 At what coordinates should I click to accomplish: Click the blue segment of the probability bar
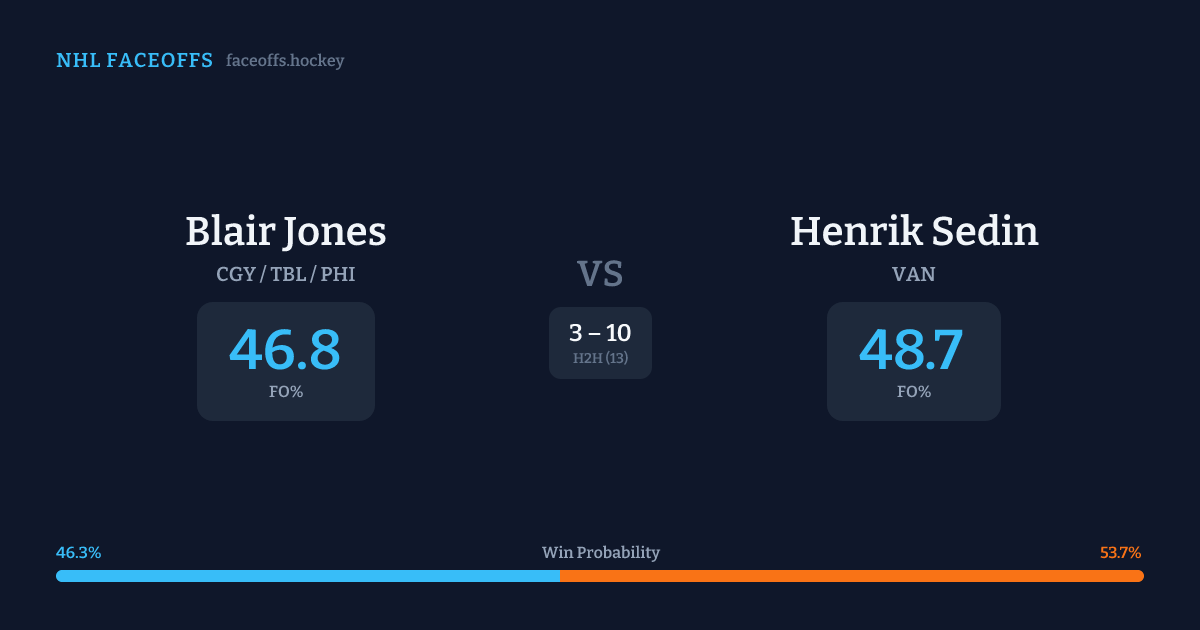tap(300, 576)
